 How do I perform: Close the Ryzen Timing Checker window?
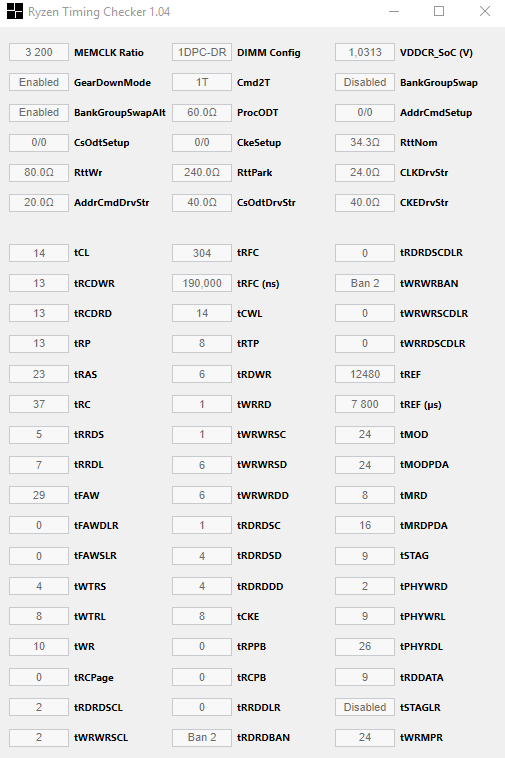pos(485,12)
